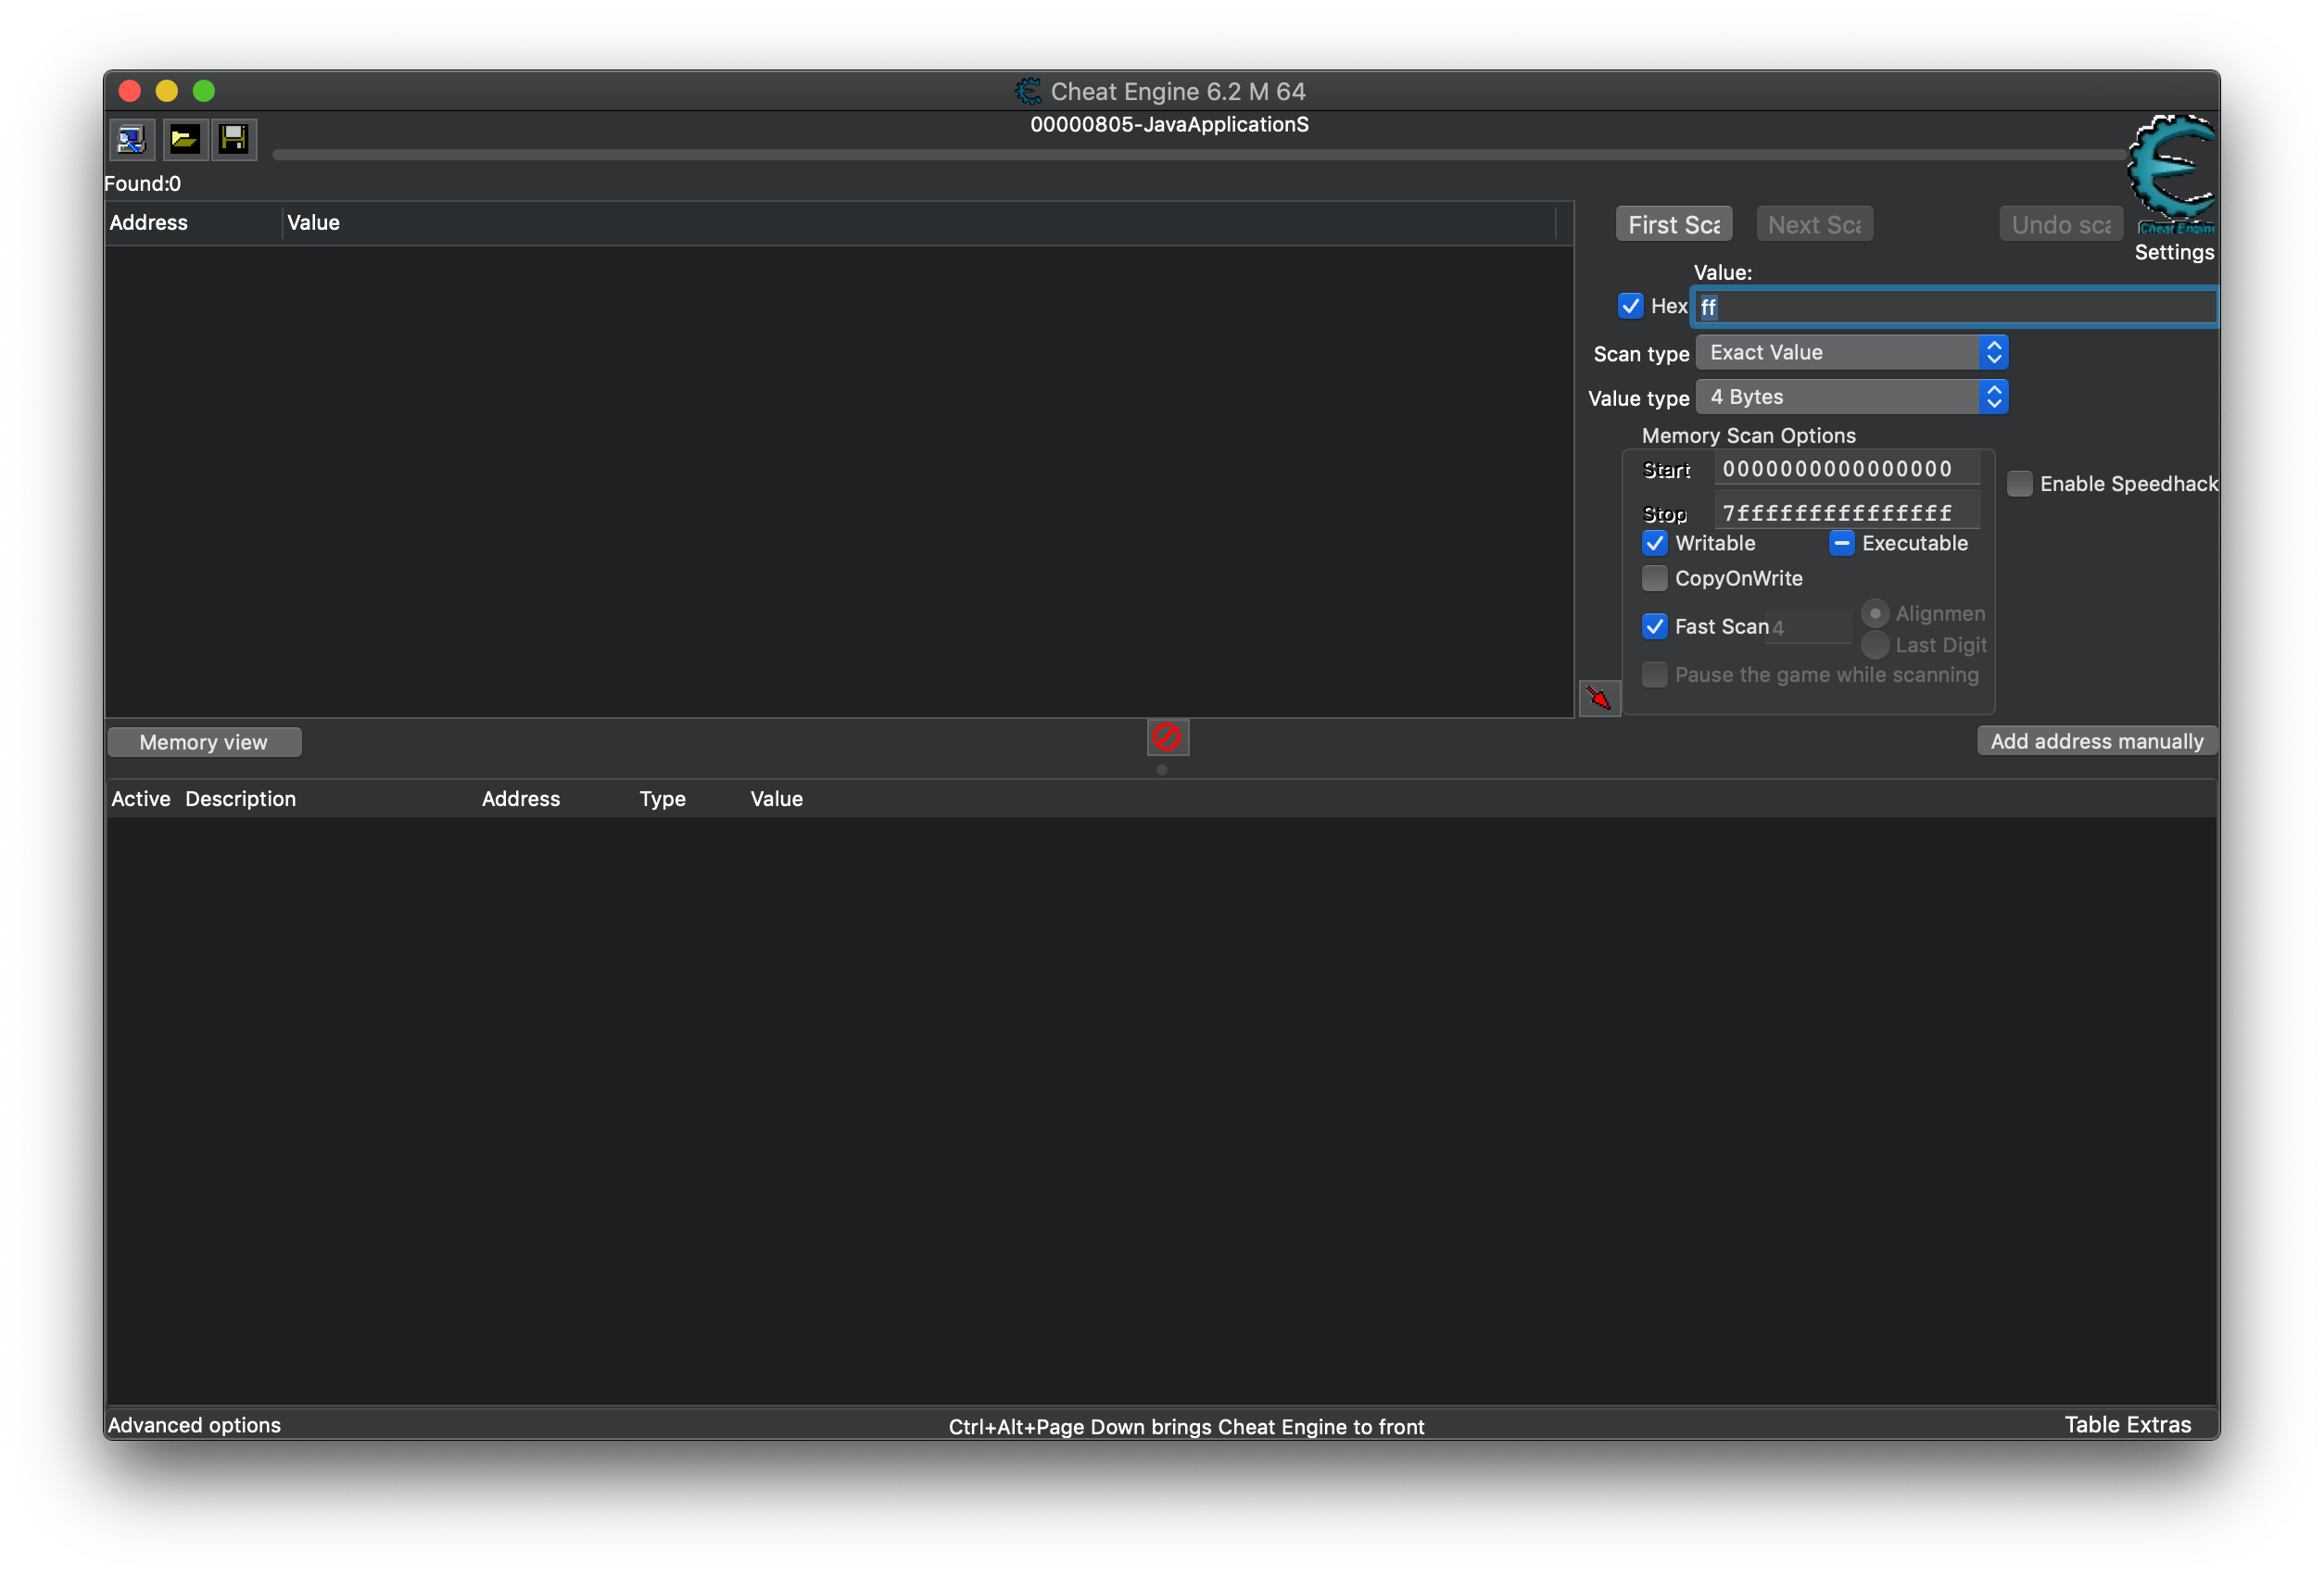2324x1577 pixels.
Task: Disable Fast Scan checkbox
Action: 1654,626
